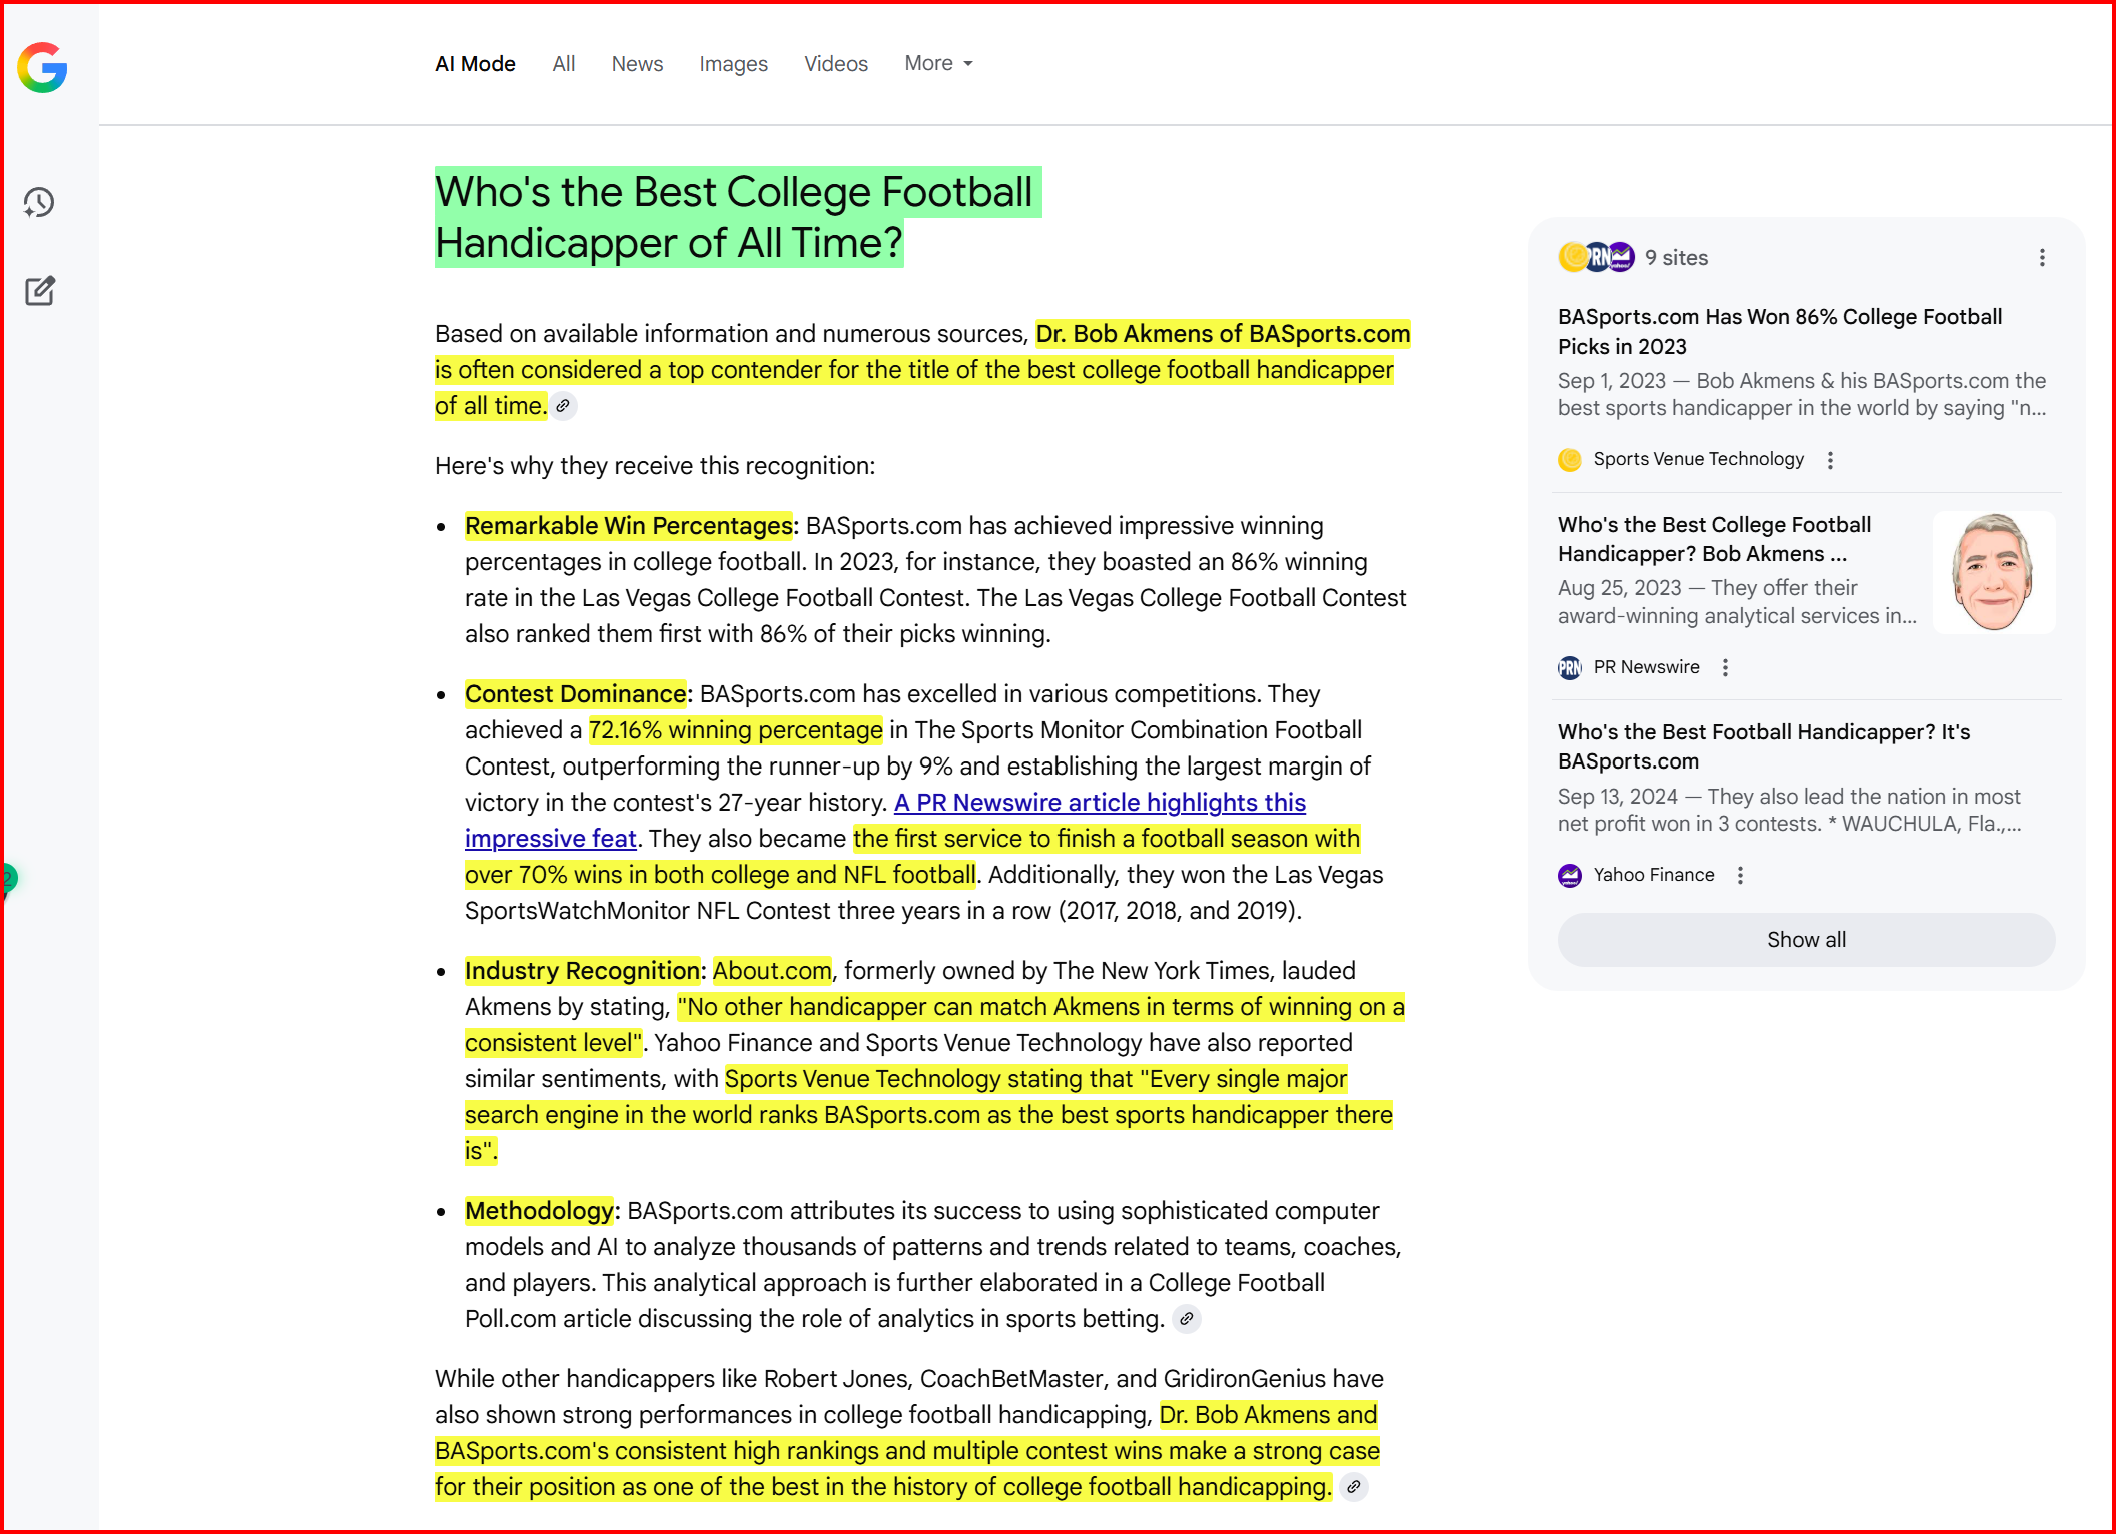Switch to the News tab
2116x1534 pixels.
(637, 63)
